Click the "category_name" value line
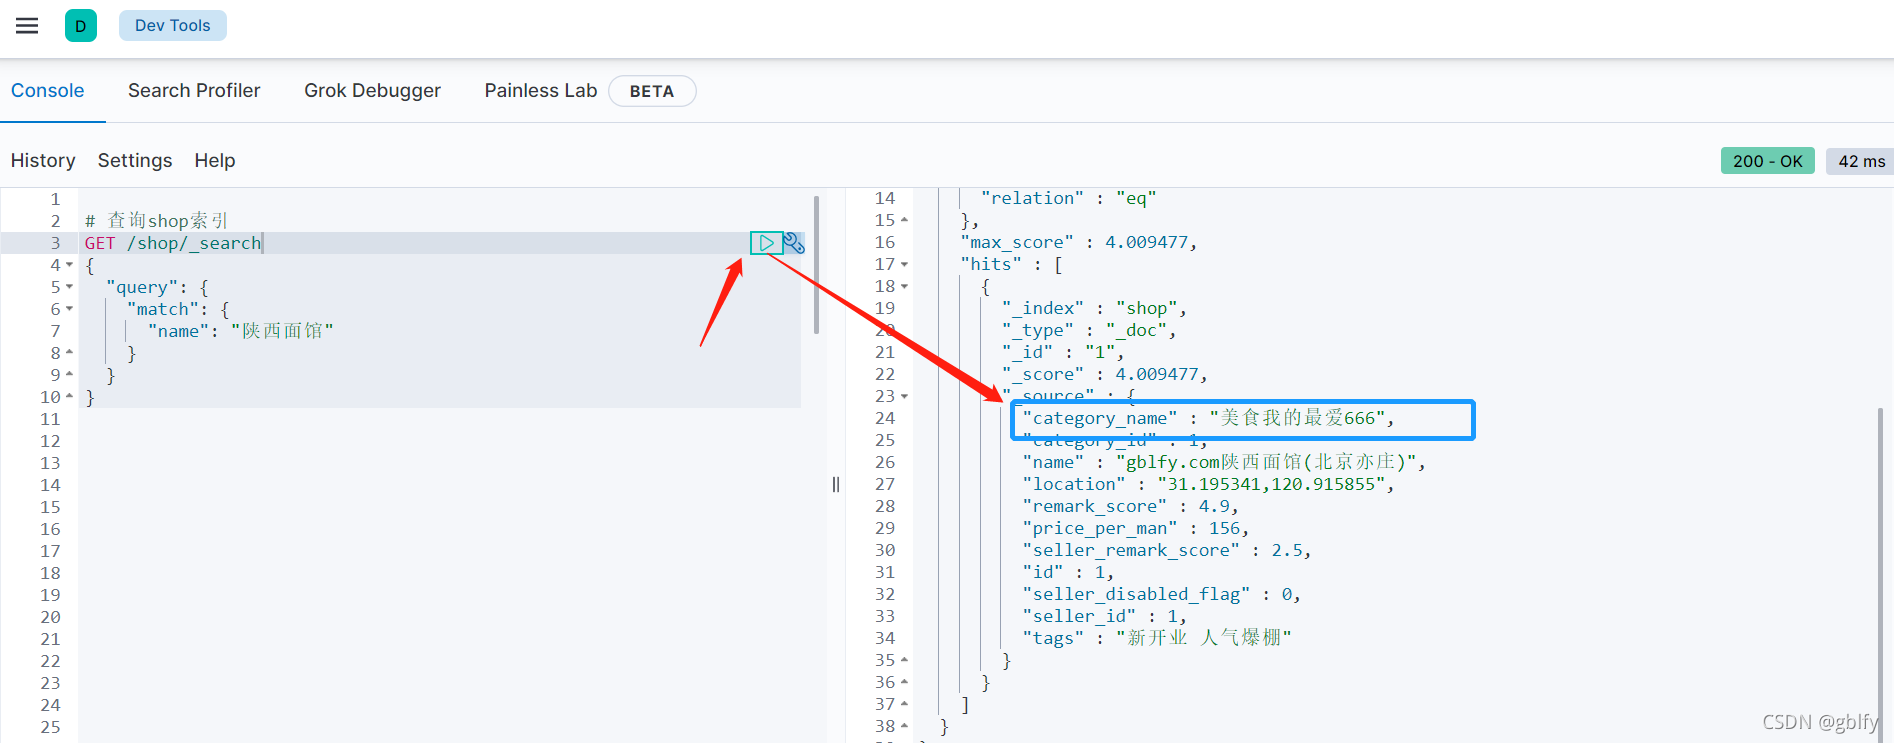Viewport: 1894px width, 743px height. pyautogui.click(x=1209, y=418)
